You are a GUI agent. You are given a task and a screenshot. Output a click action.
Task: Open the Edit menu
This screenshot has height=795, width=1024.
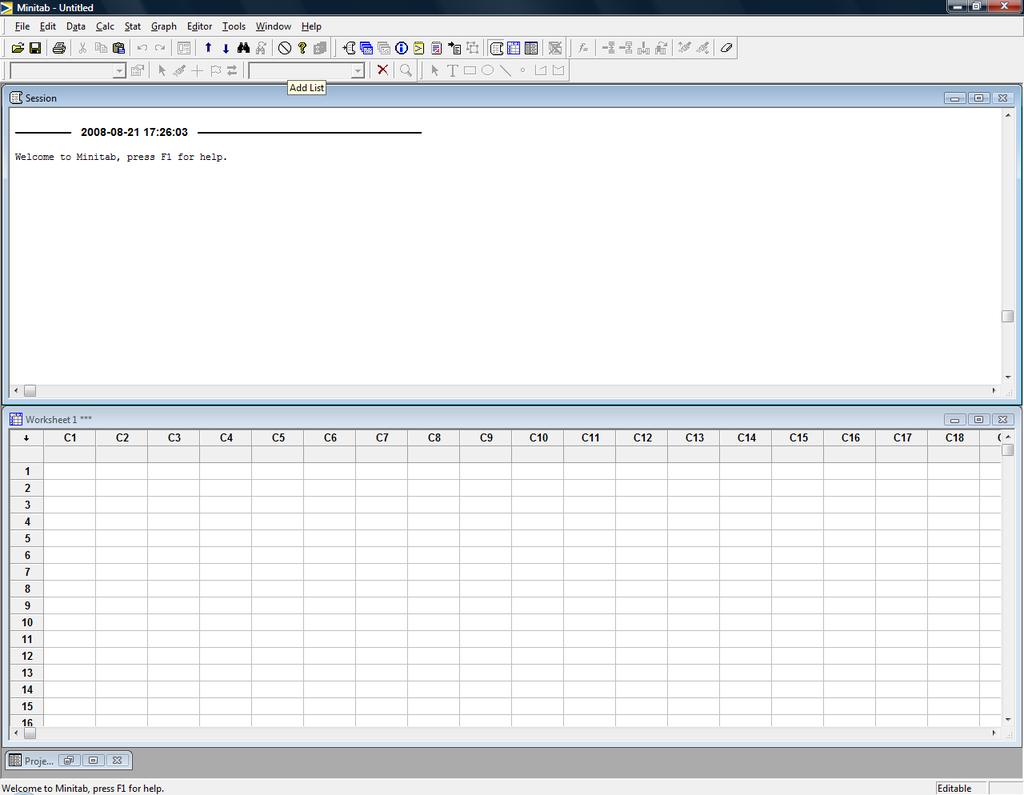coord(48,26)
